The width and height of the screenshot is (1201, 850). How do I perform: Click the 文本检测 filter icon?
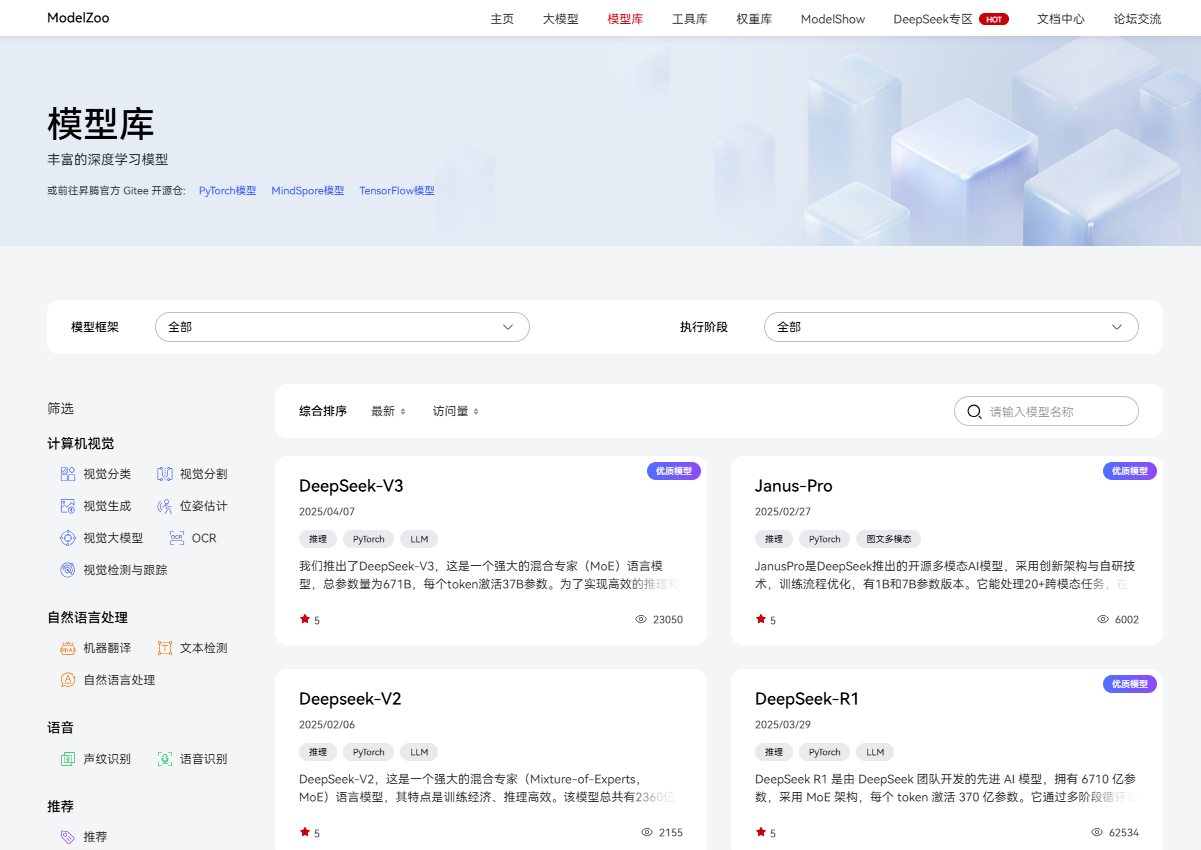165,648
